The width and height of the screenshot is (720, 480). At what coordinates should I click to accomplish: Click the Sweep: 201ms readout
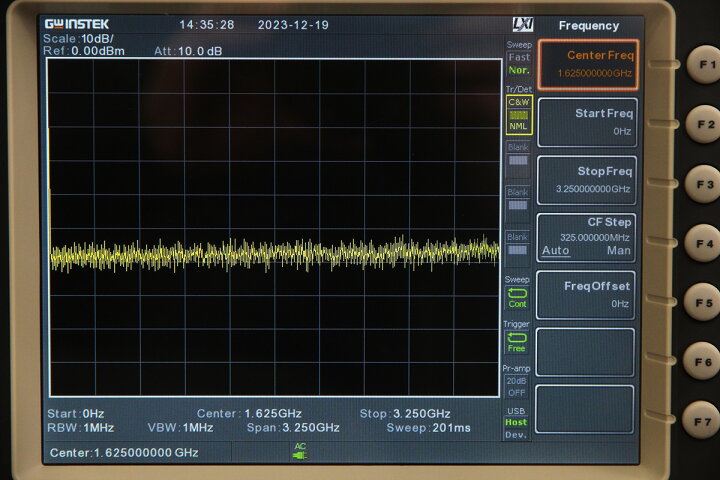point(428,428)
